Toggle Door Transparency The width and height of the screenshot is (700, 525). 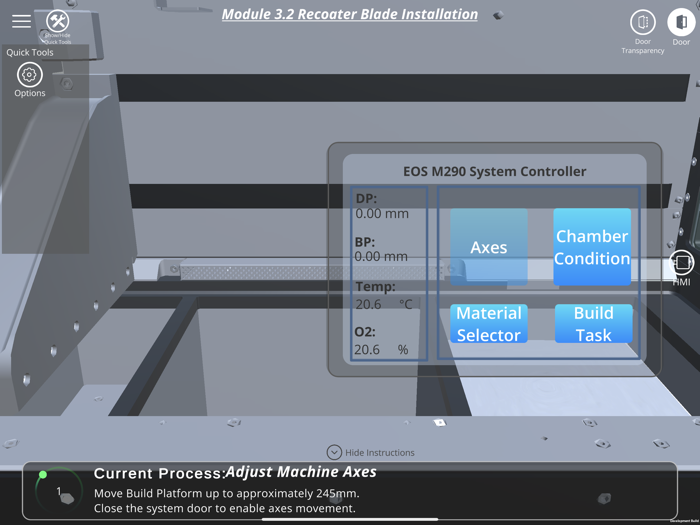pyautogui.click(x=642, y=22)
